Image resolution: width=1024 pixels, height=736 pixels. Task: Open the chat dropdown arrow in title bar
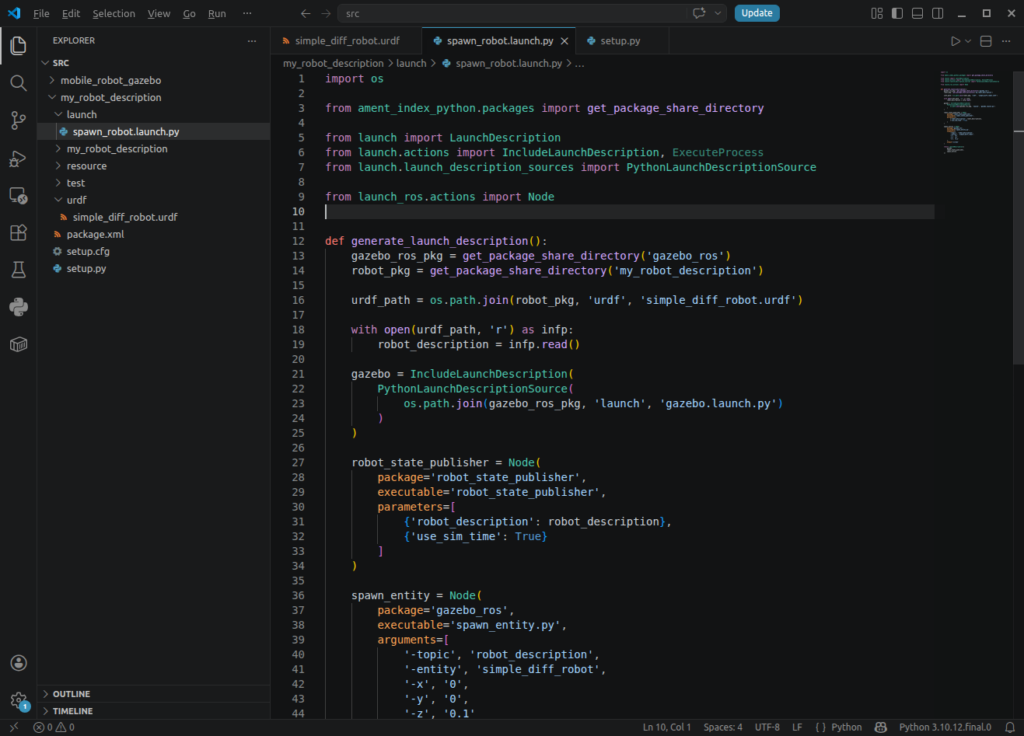(x=718, y=13)
